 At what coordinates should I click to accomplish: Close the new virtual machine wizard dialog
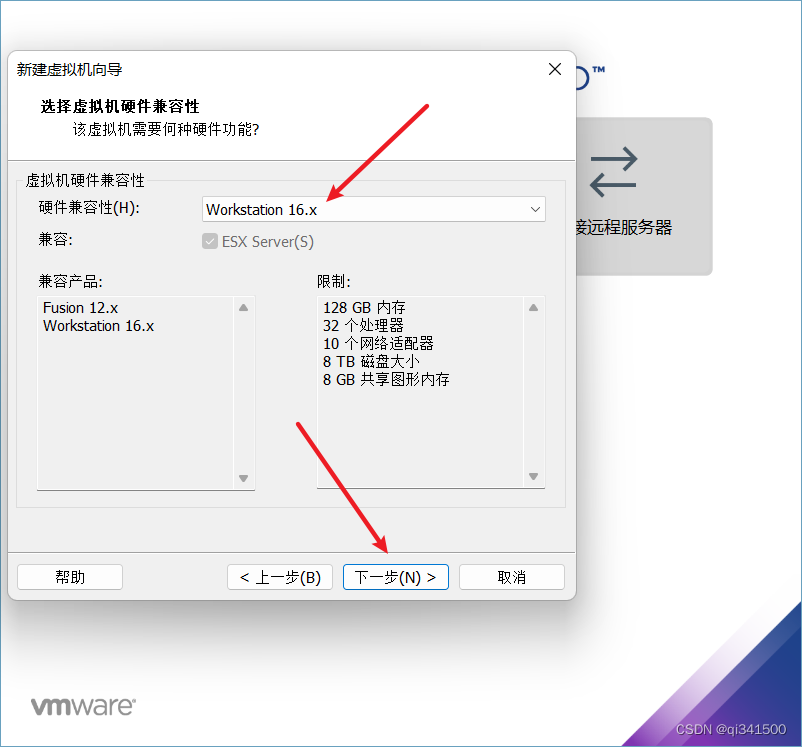point(555,69)
